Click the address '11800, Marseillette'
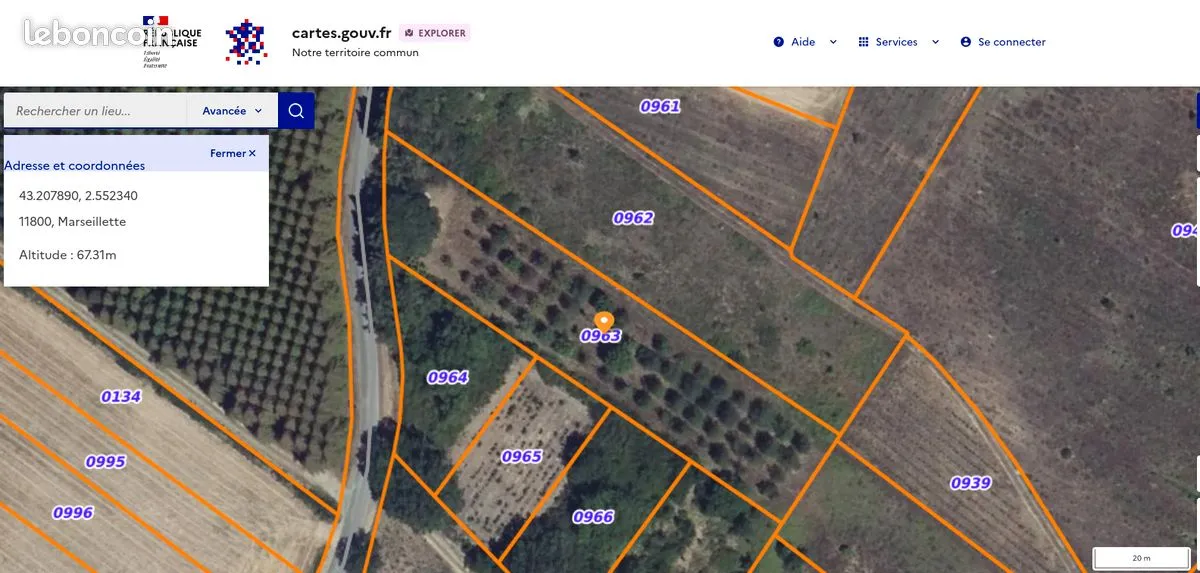Image resolution: width=1200 pixels, height=573 pixels. 73,221
